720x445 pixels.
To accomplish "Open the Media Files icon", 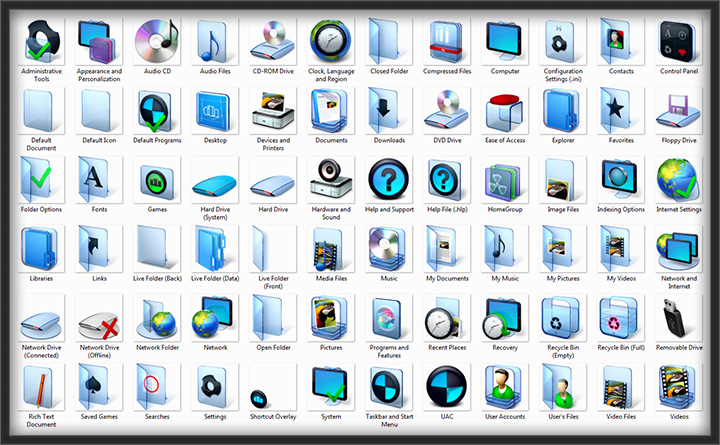I will point(331,249).
